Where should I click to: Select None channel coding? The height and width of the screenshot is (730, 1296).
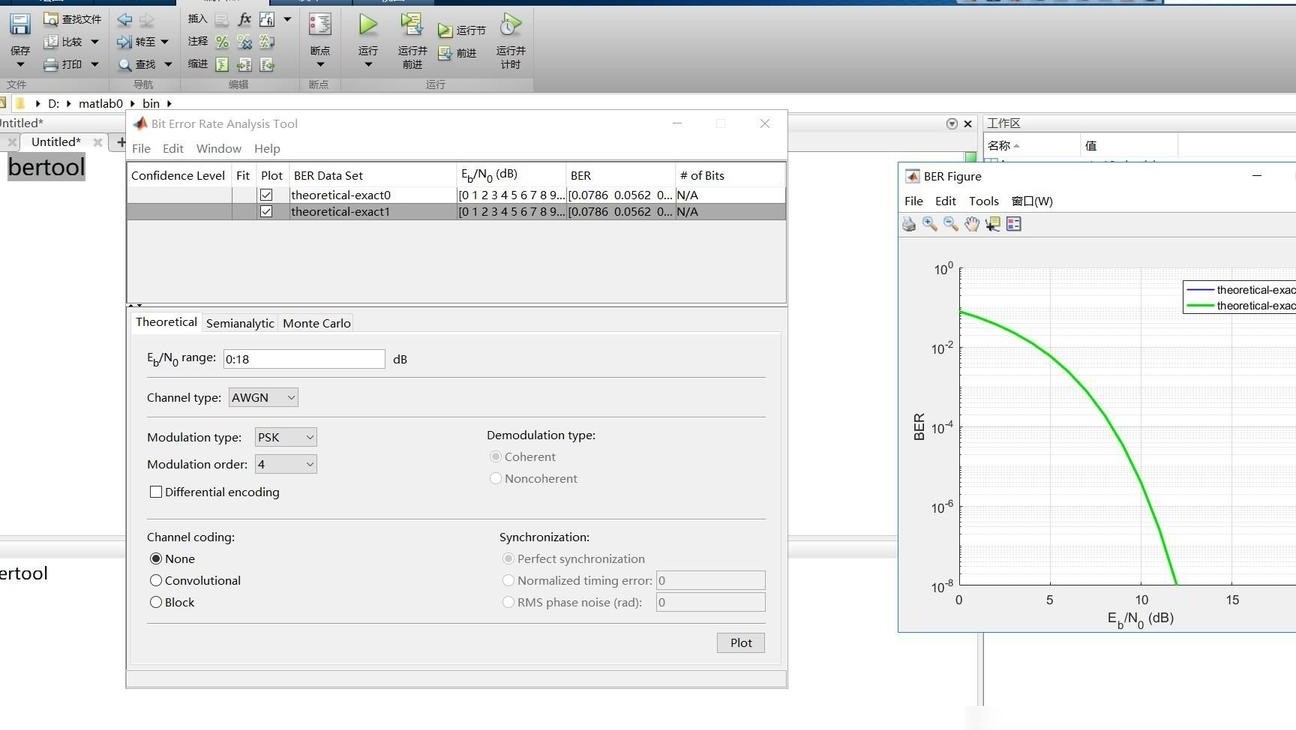click(x=156, y=559)
